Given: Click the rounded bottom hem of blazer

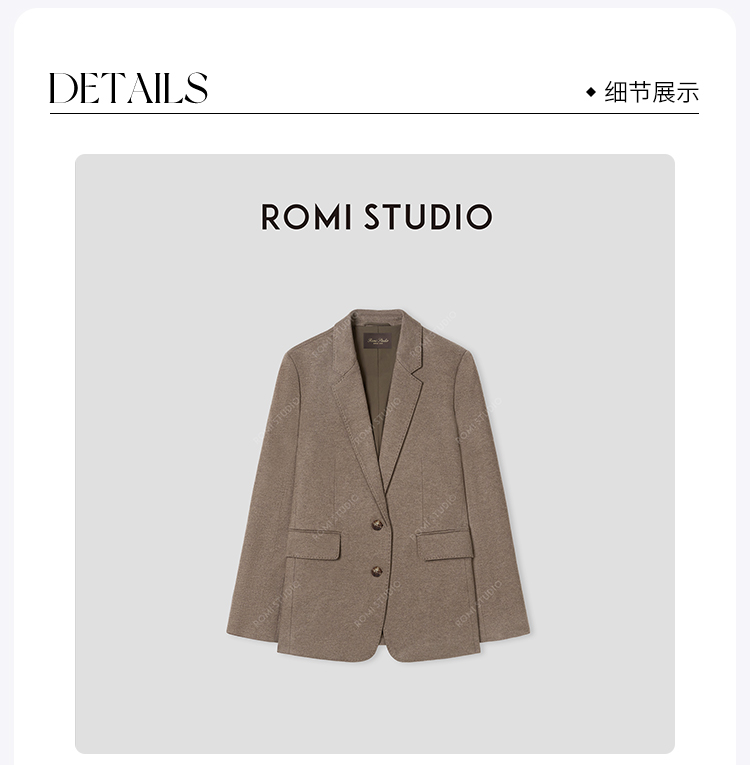Looking at the screenshot, I should [378, 651].
